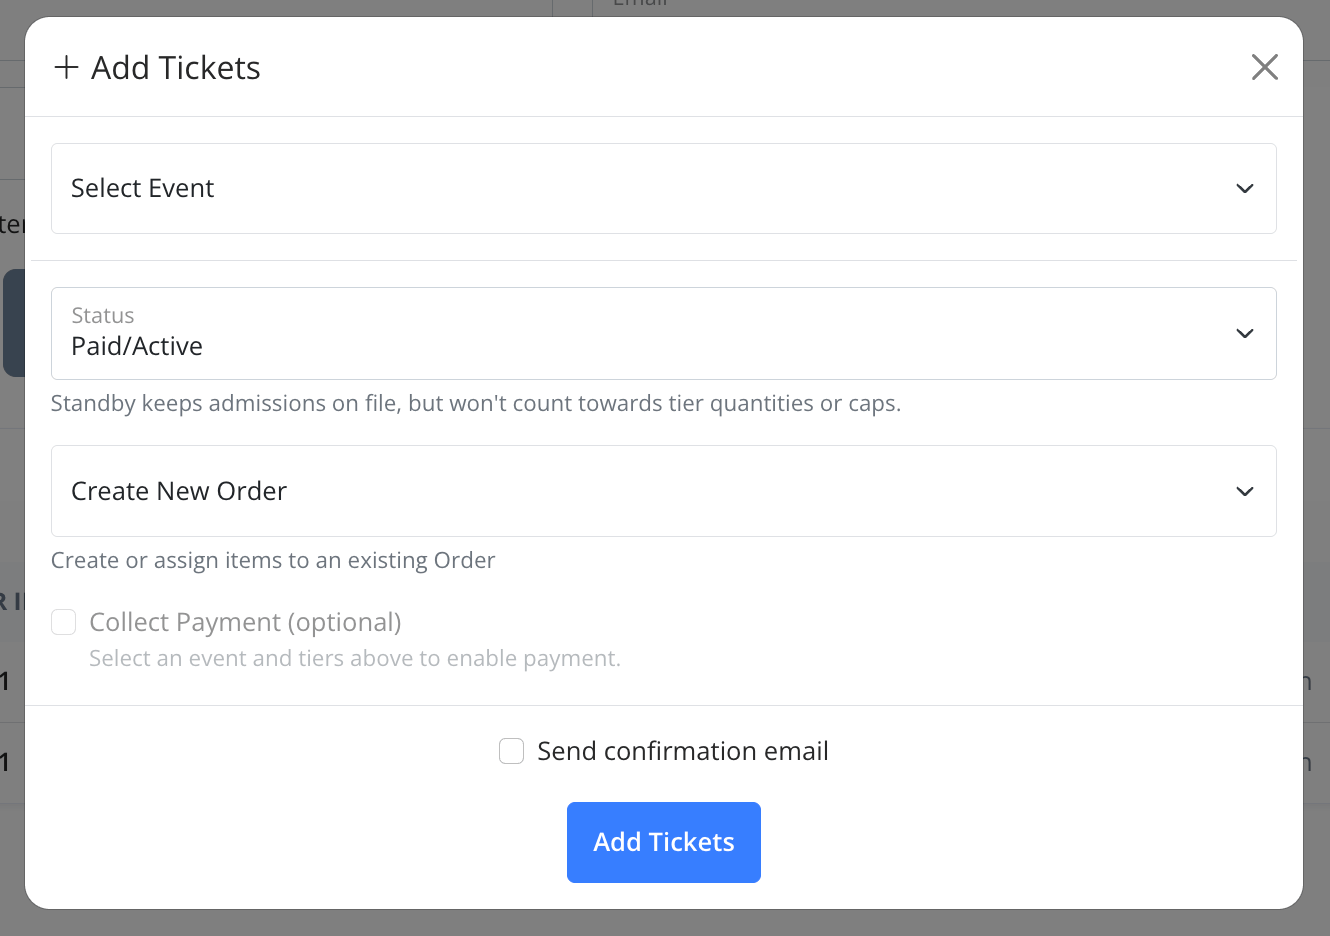Expand the Status dropdown showing Paid/Active
The width and height of the screenshot is (1330, 936).
664,333
